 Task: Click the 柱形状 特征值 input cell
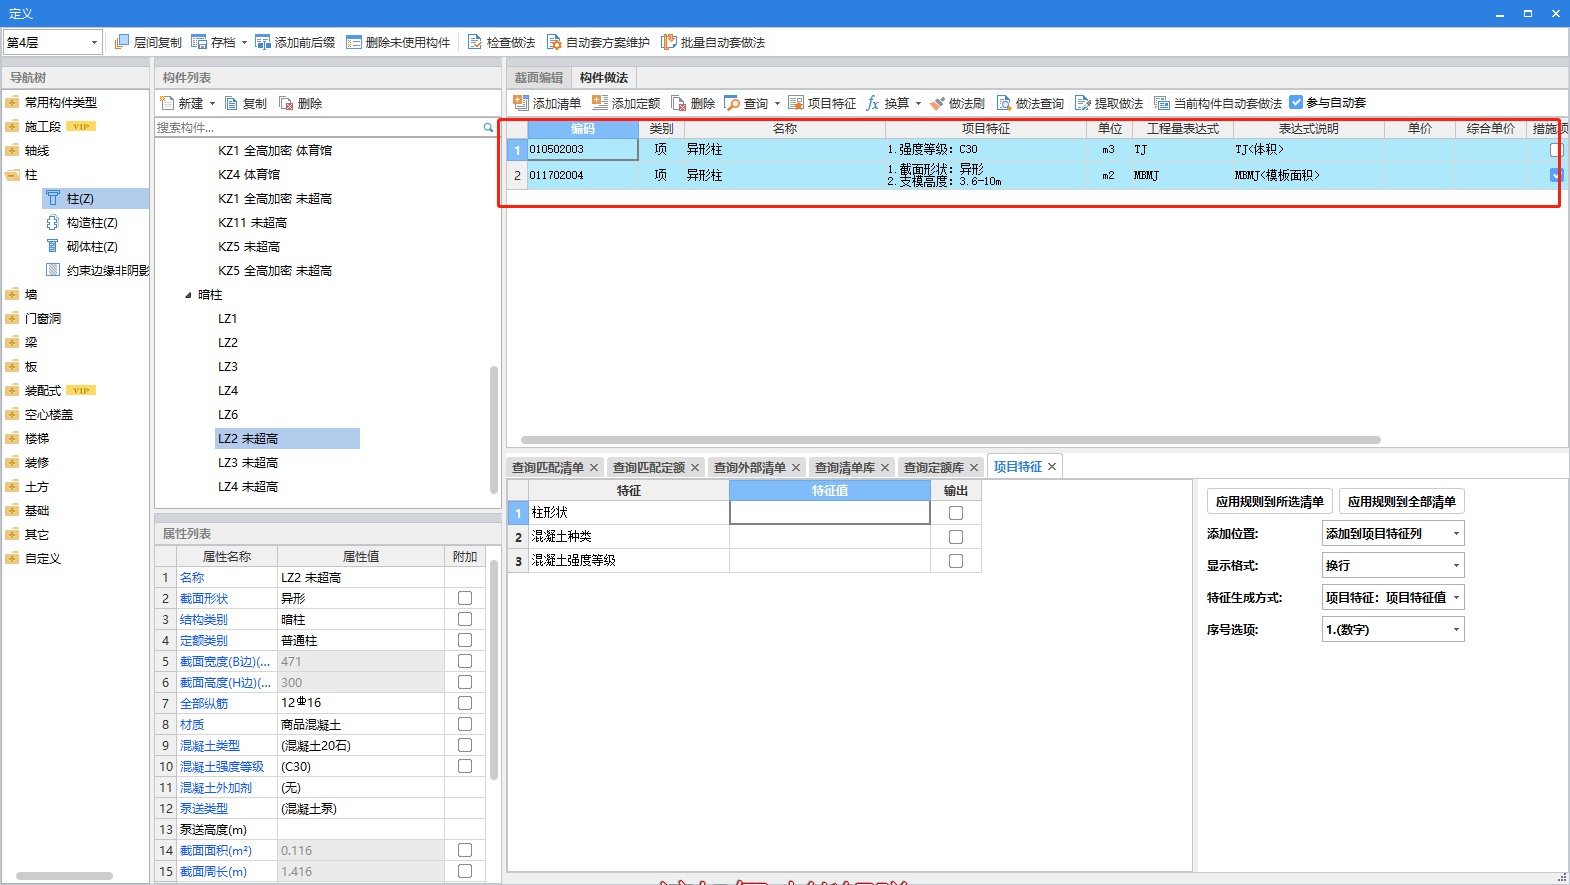[x=830, y=513]
